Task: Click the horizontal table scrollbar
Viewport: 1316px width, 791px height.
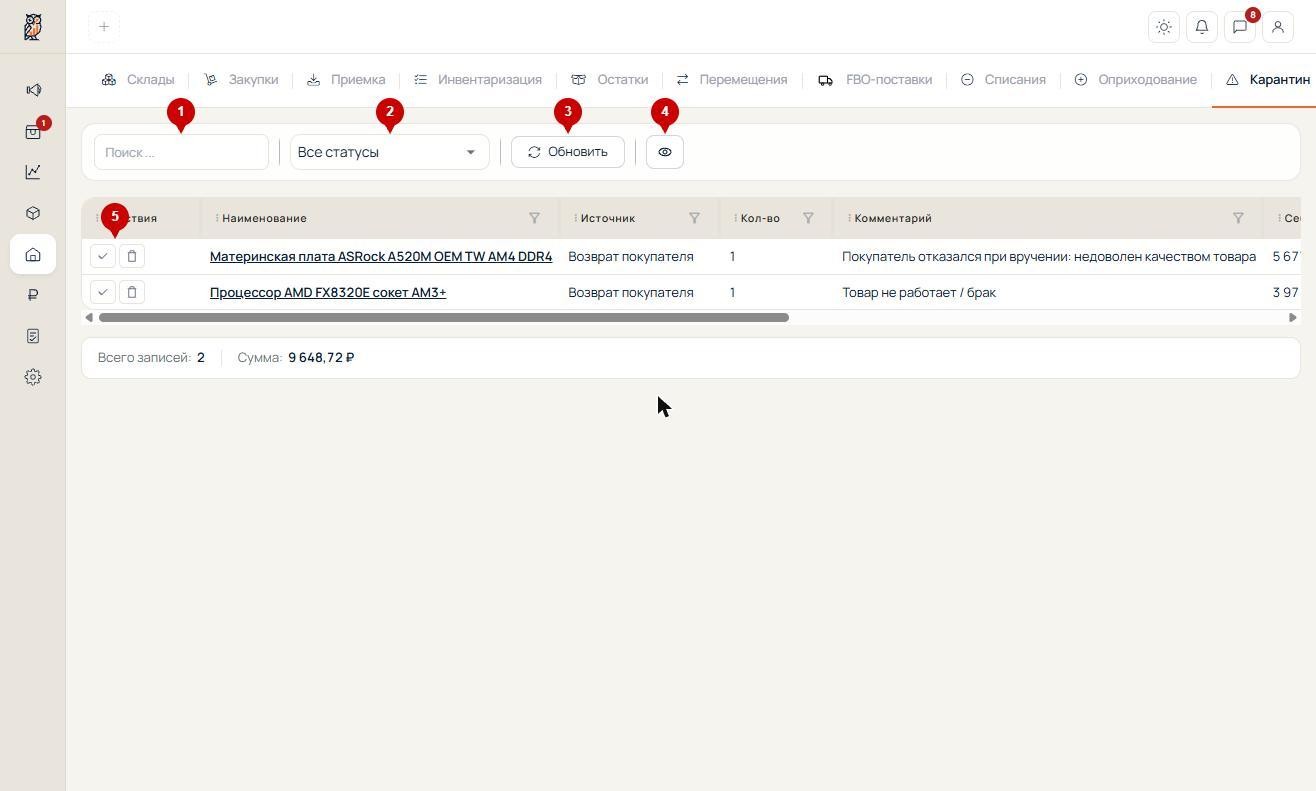Action: (444, 317)
